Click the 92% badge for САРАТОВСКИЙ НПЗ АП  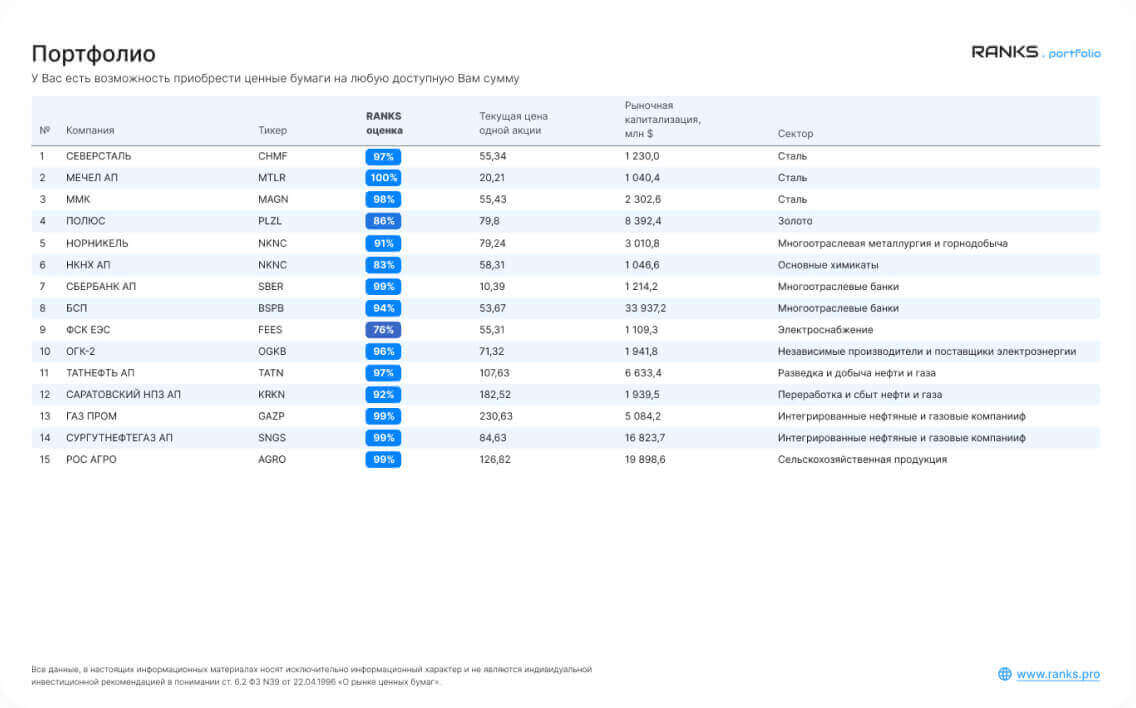click(383, 395)
